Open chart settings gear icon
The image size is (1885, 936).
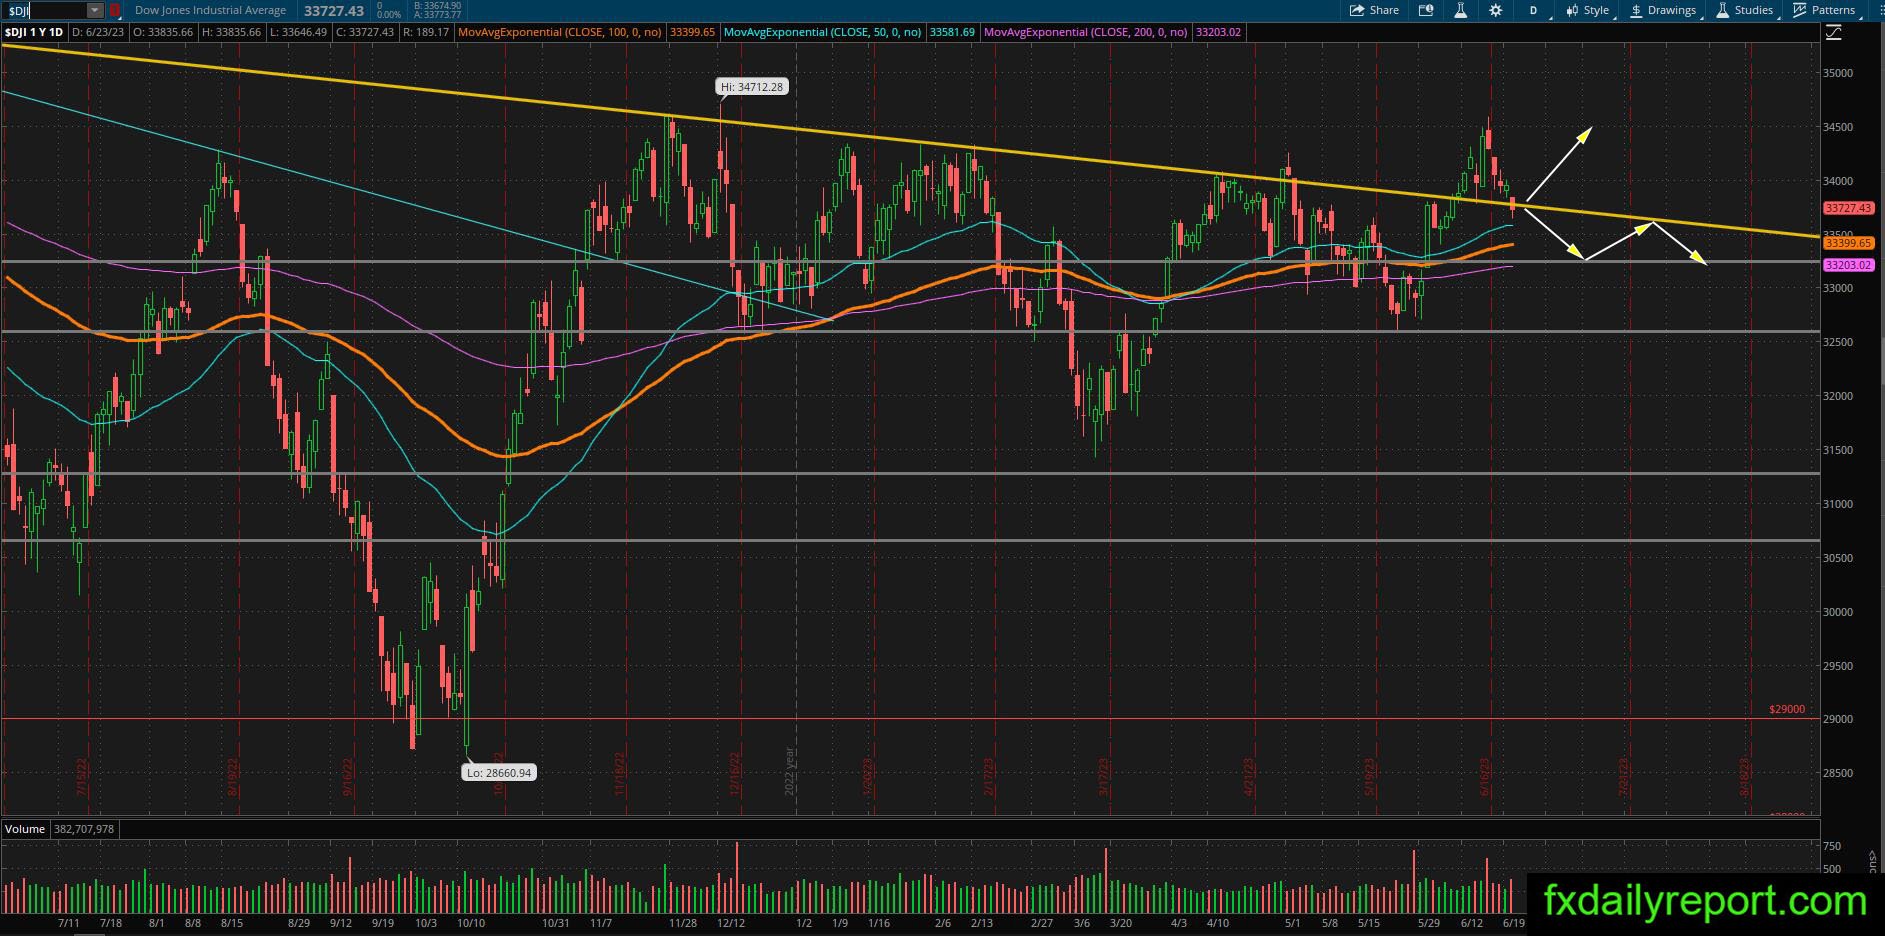tap(1495, 10)
